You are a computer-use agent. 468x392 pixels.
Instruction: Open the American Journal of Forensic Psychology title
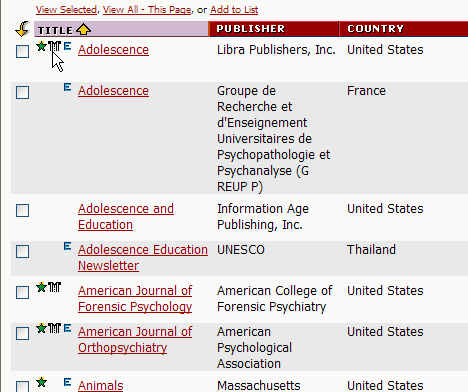click(x=135, y=299)
